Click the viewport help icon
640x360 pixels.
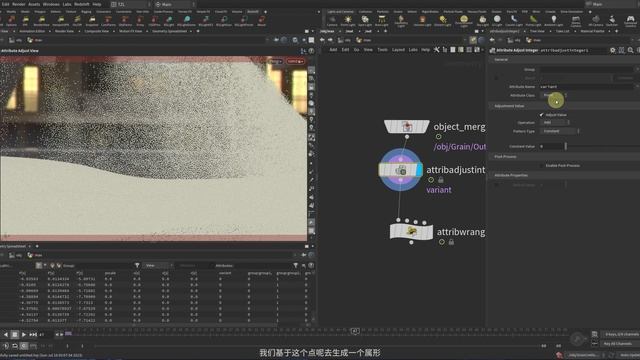(311, 51)
